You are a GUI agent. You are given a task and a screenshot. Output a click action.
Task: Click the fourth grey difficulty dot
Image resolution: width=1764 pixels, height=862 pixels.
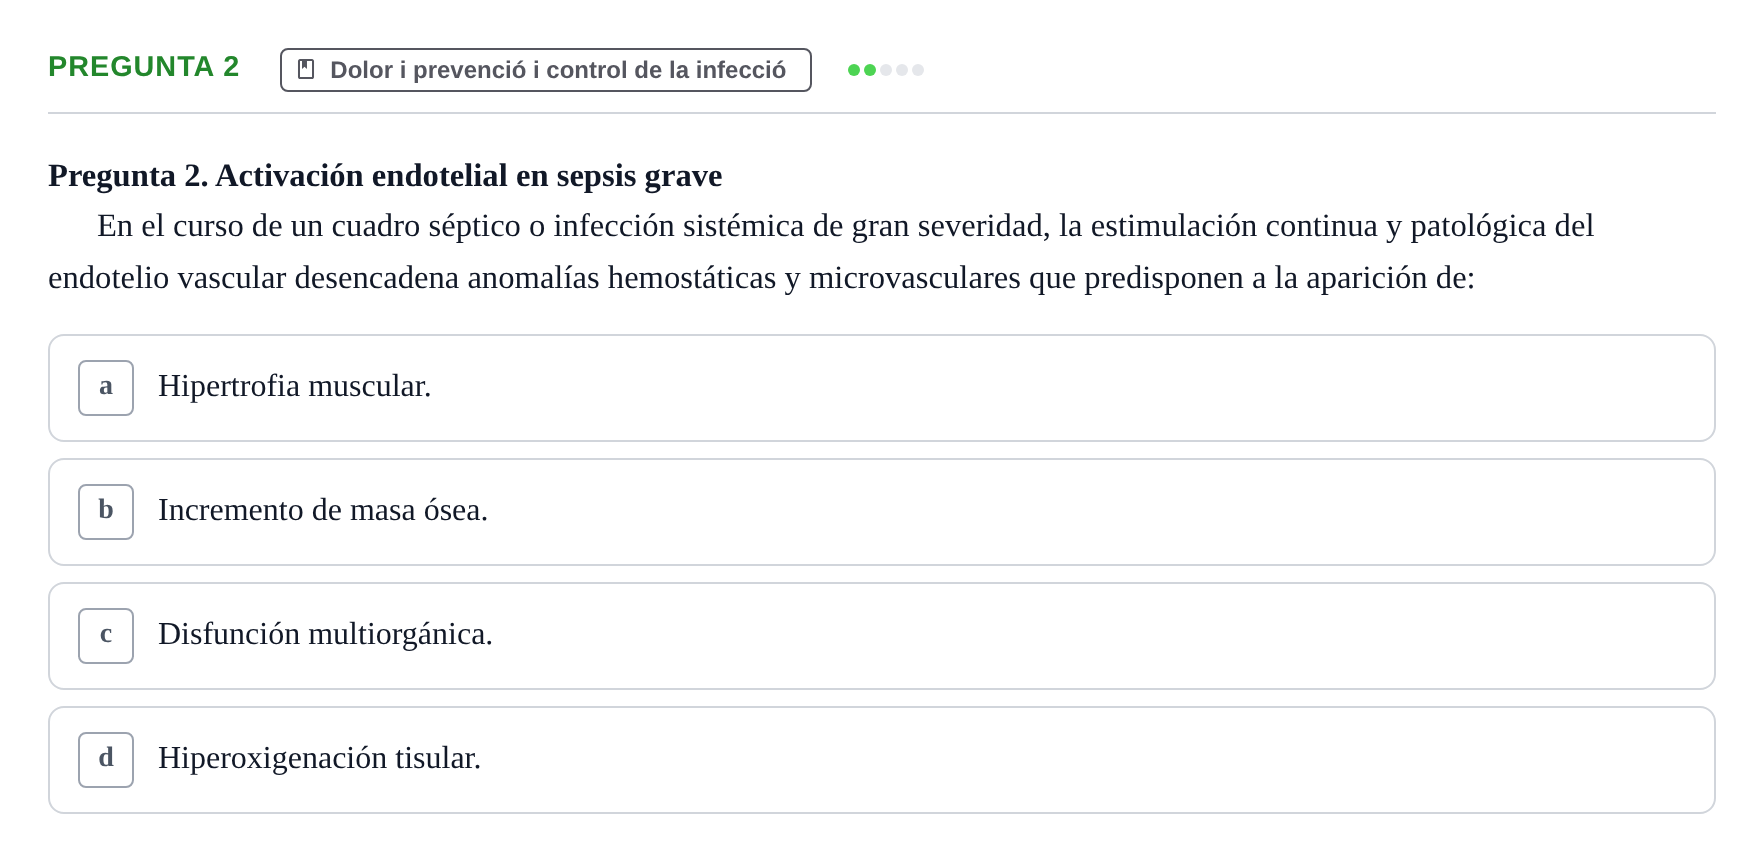902,70
